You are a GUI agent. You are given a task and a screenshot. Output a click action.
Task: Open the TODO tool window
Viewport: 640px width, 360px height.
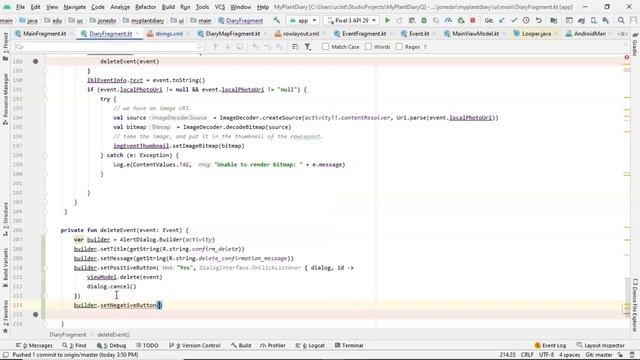[147, 345]
